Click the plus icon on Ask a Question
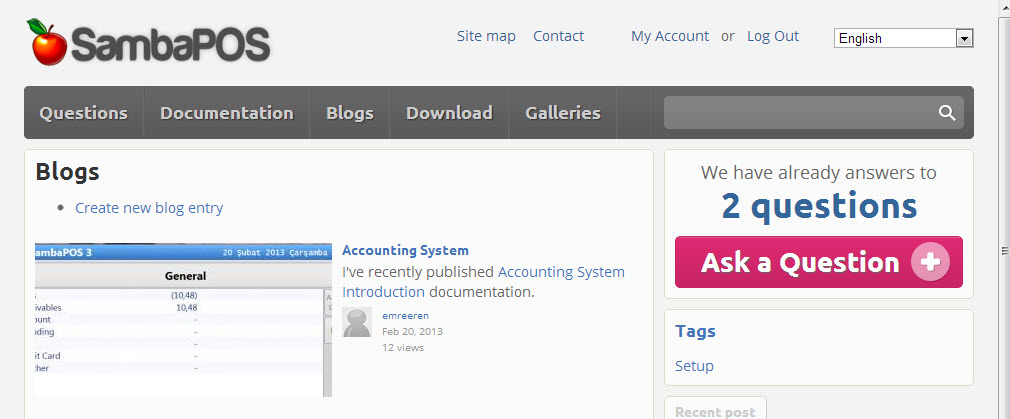The height and width of the screenshot is (419, 1010). [x=930, y=262]
